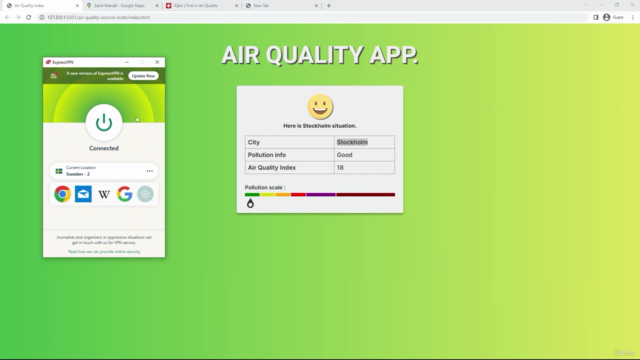This screenshot has height=360, width=640.
Task: Close the IQAir tab
Action: point(236,6)
